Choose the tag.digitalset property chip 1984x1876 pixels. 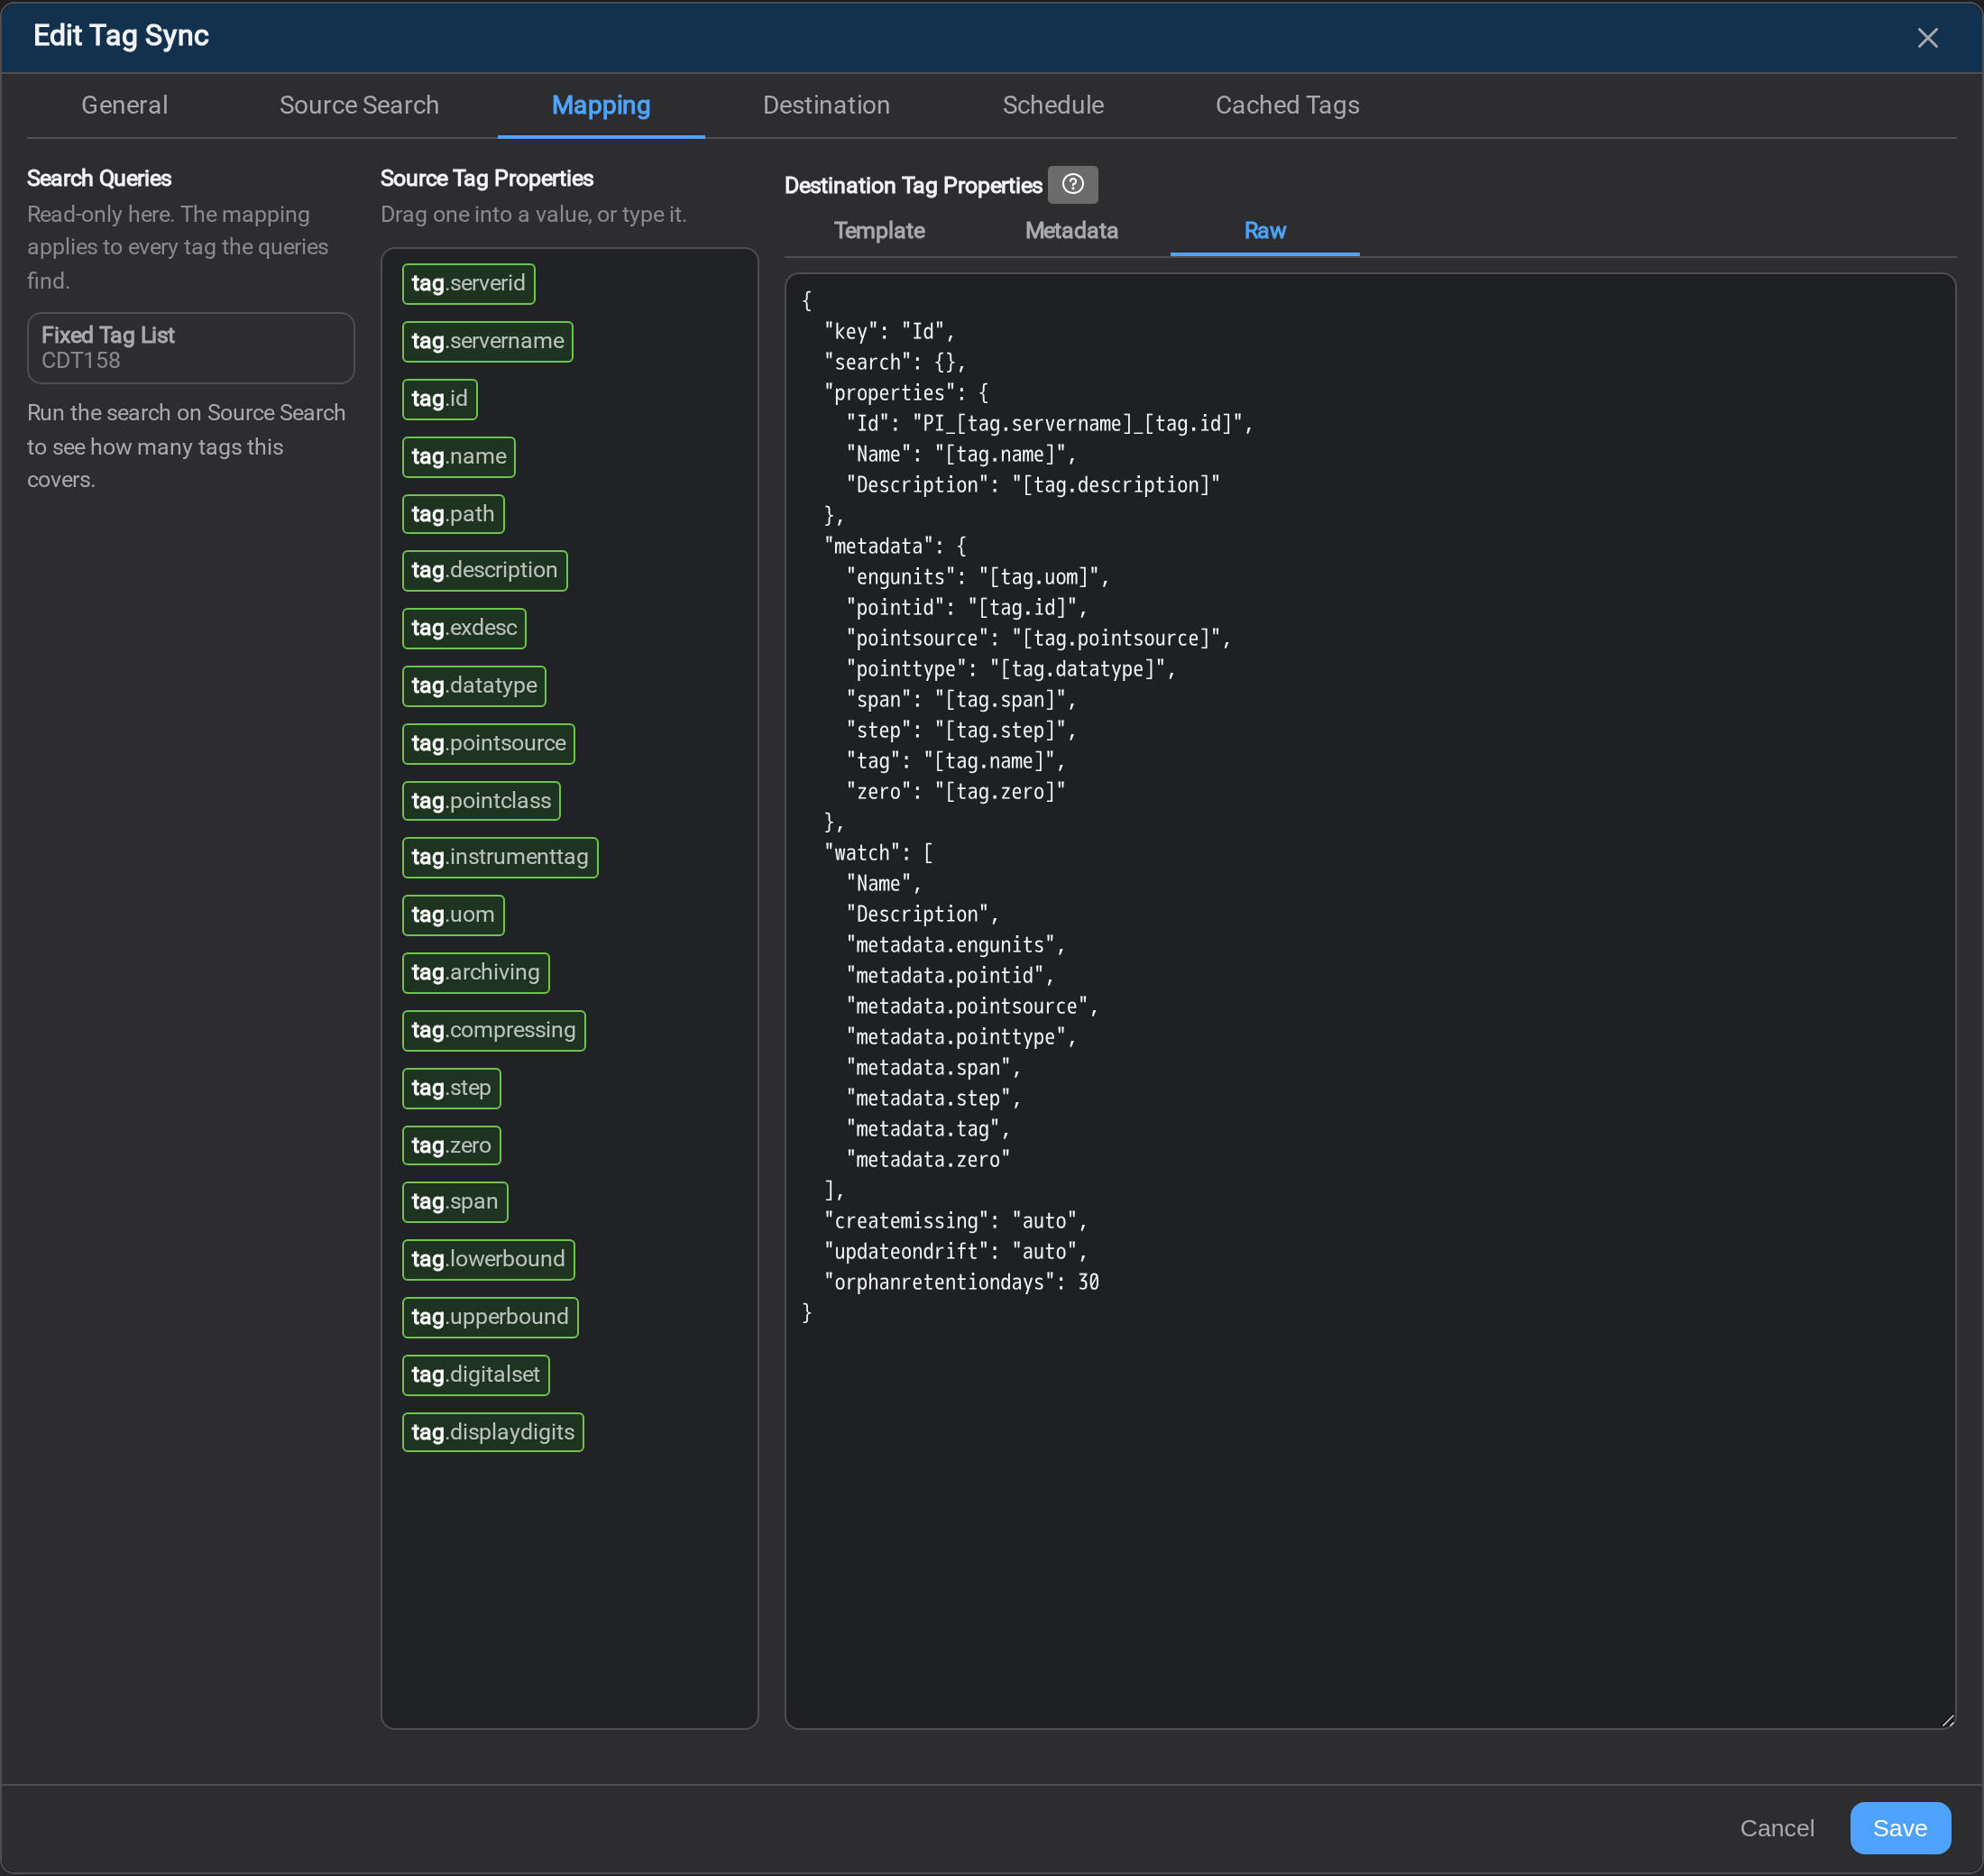(x=476, y=1376)
